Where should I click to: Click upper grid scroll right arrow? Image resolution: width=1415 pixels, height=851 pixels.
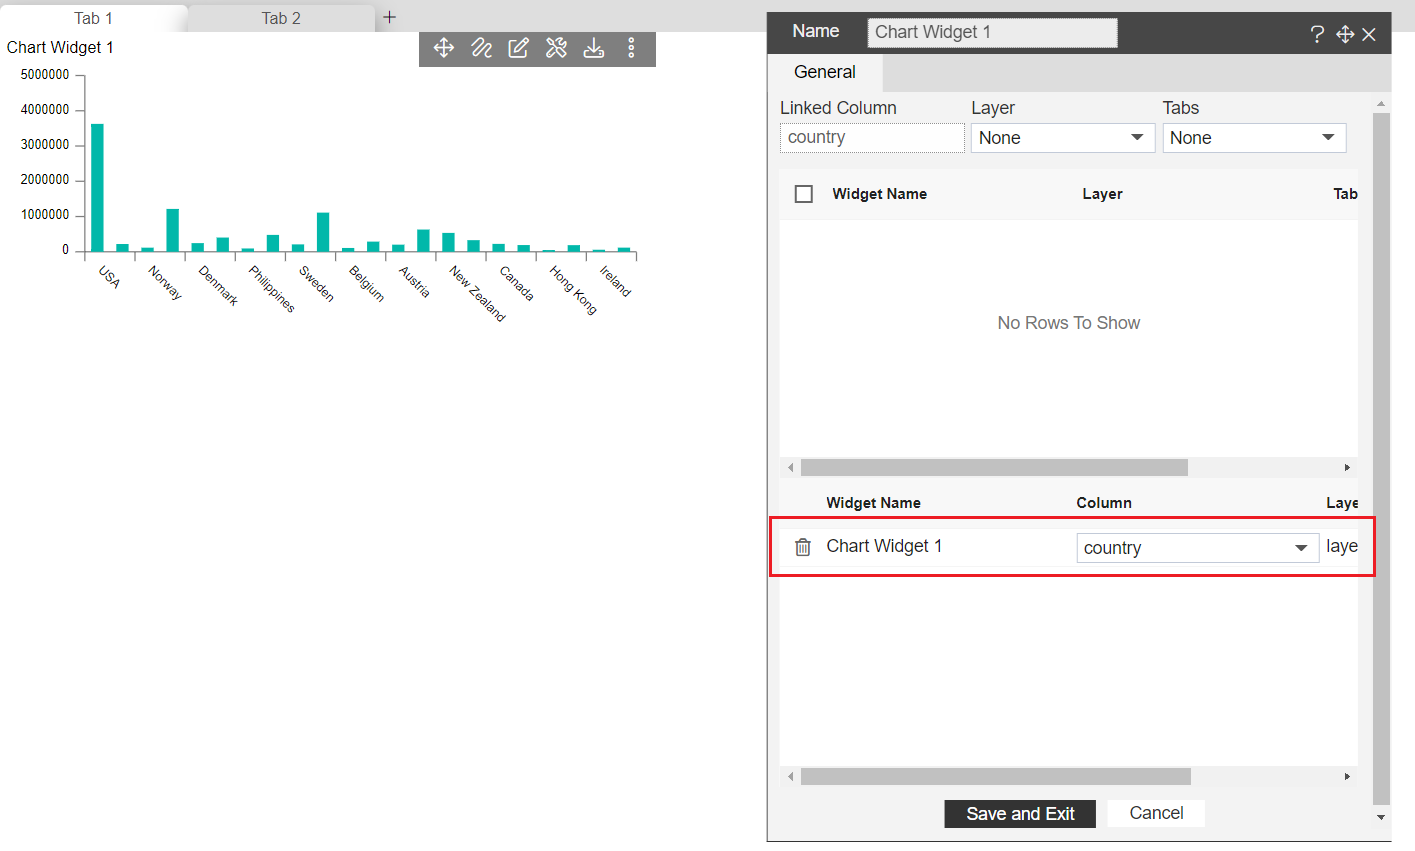click(1347, 468)
